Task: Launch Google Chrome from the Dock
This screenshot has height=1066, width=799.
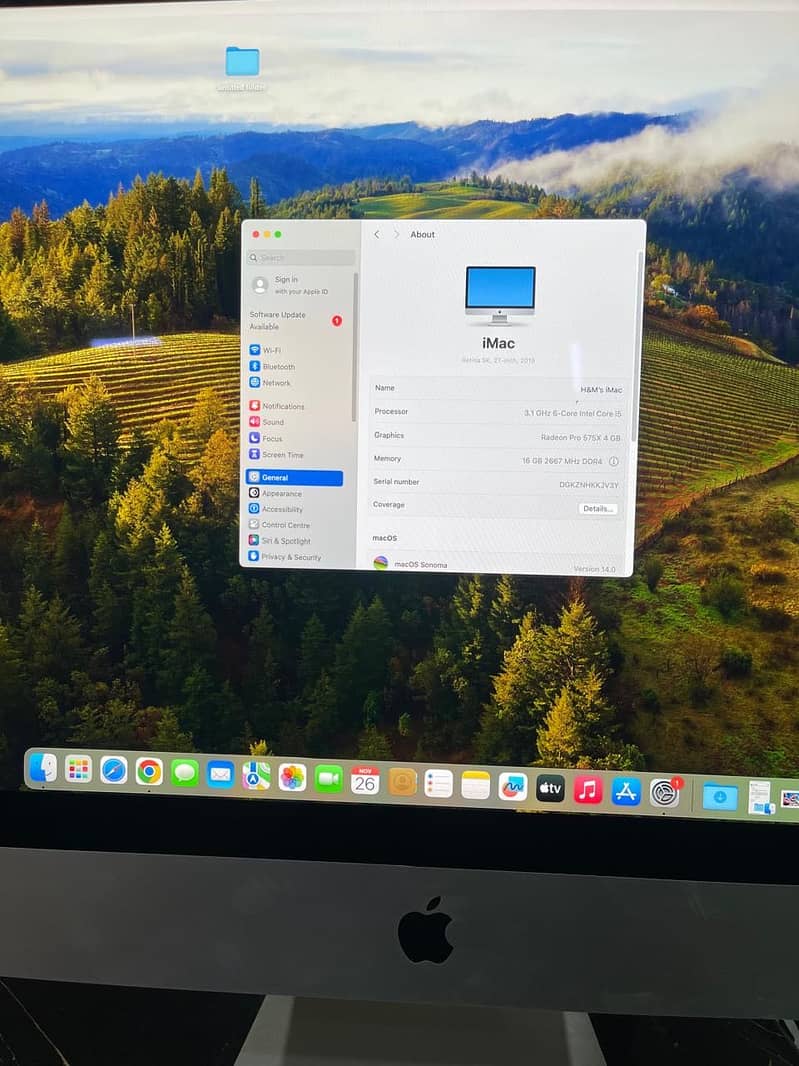Action: click(x=149, y=772)
